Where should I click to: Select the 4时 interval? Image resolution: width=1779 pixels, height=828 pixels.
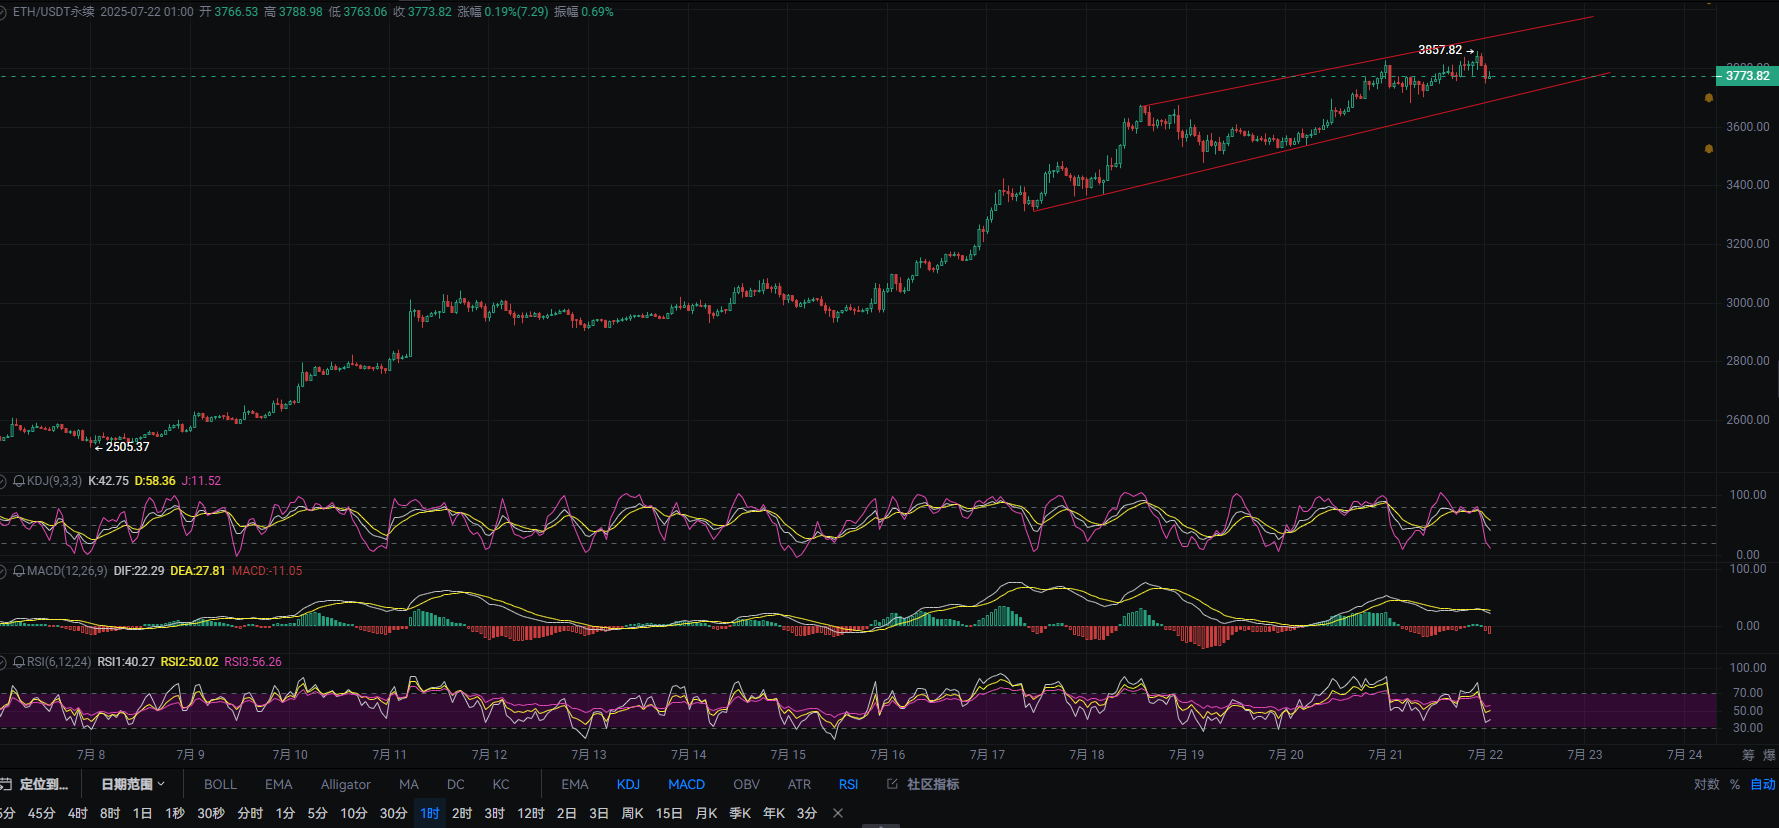(78, 813)
